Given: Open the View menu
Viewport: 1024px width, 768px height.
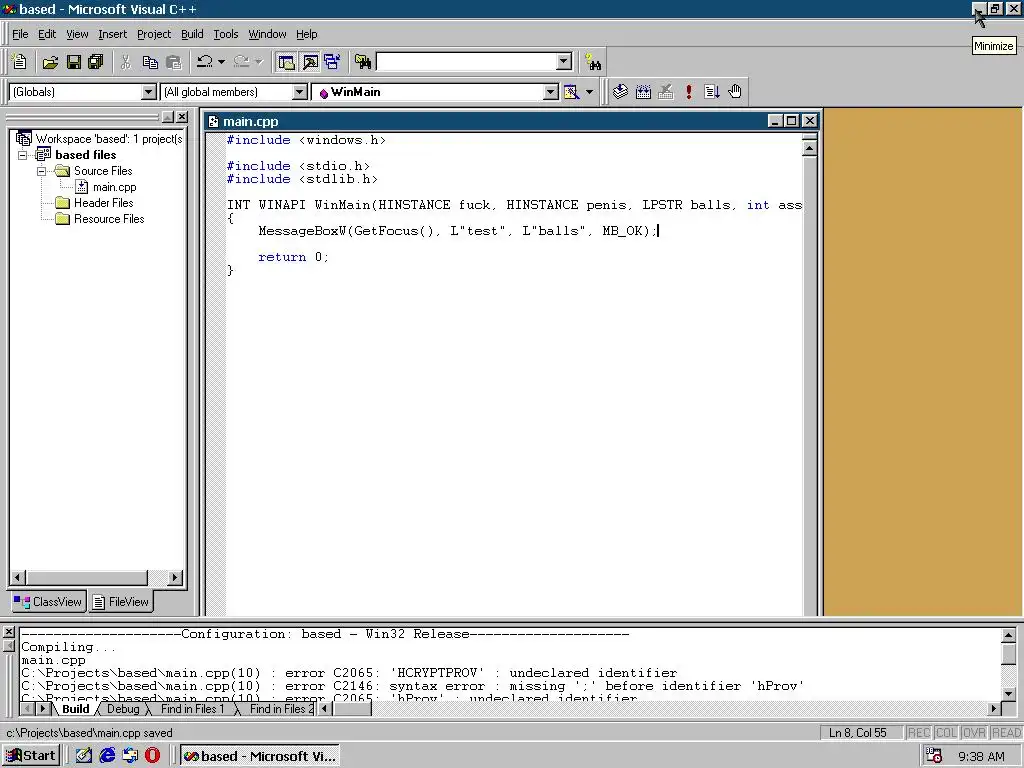Looking at the screenshot, I should 77,34.
